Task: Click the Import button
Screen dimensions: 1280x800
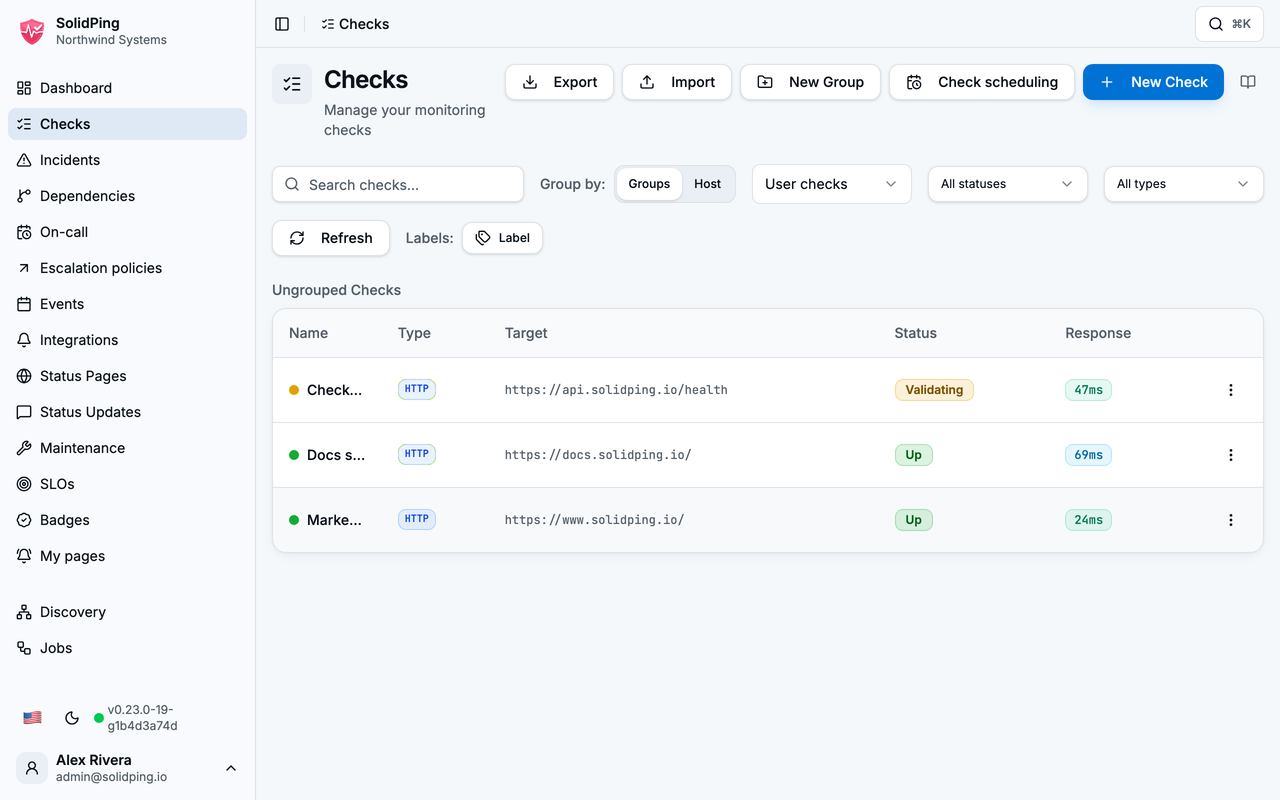Action: [x=677, y=82]
